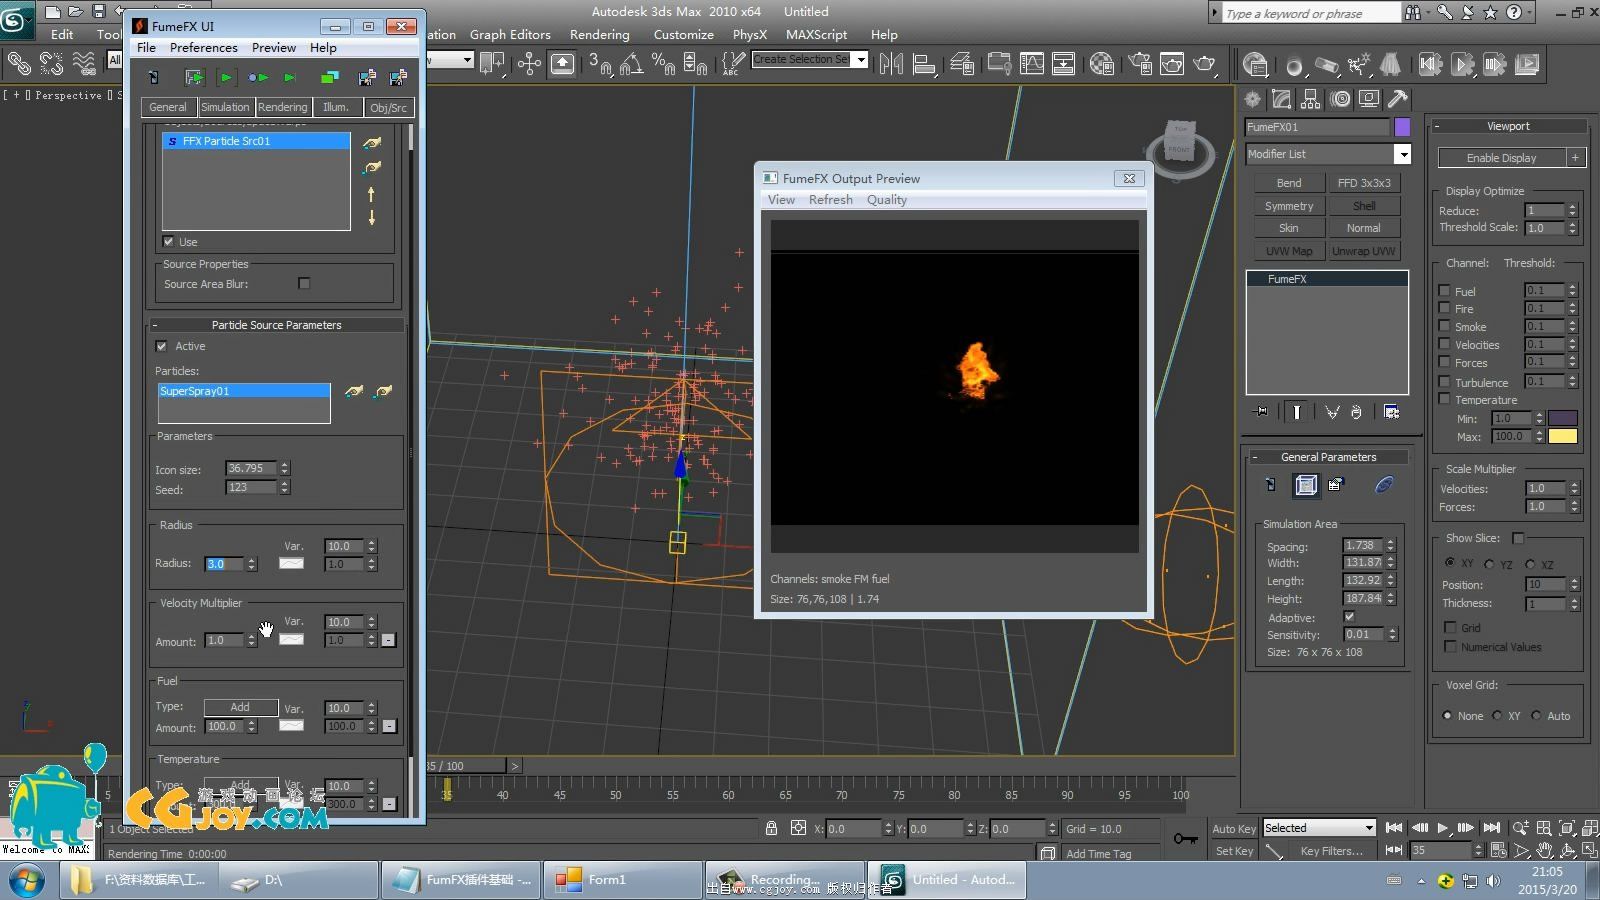Collapse the Particle Source Parameters rollout

point(276,325)
